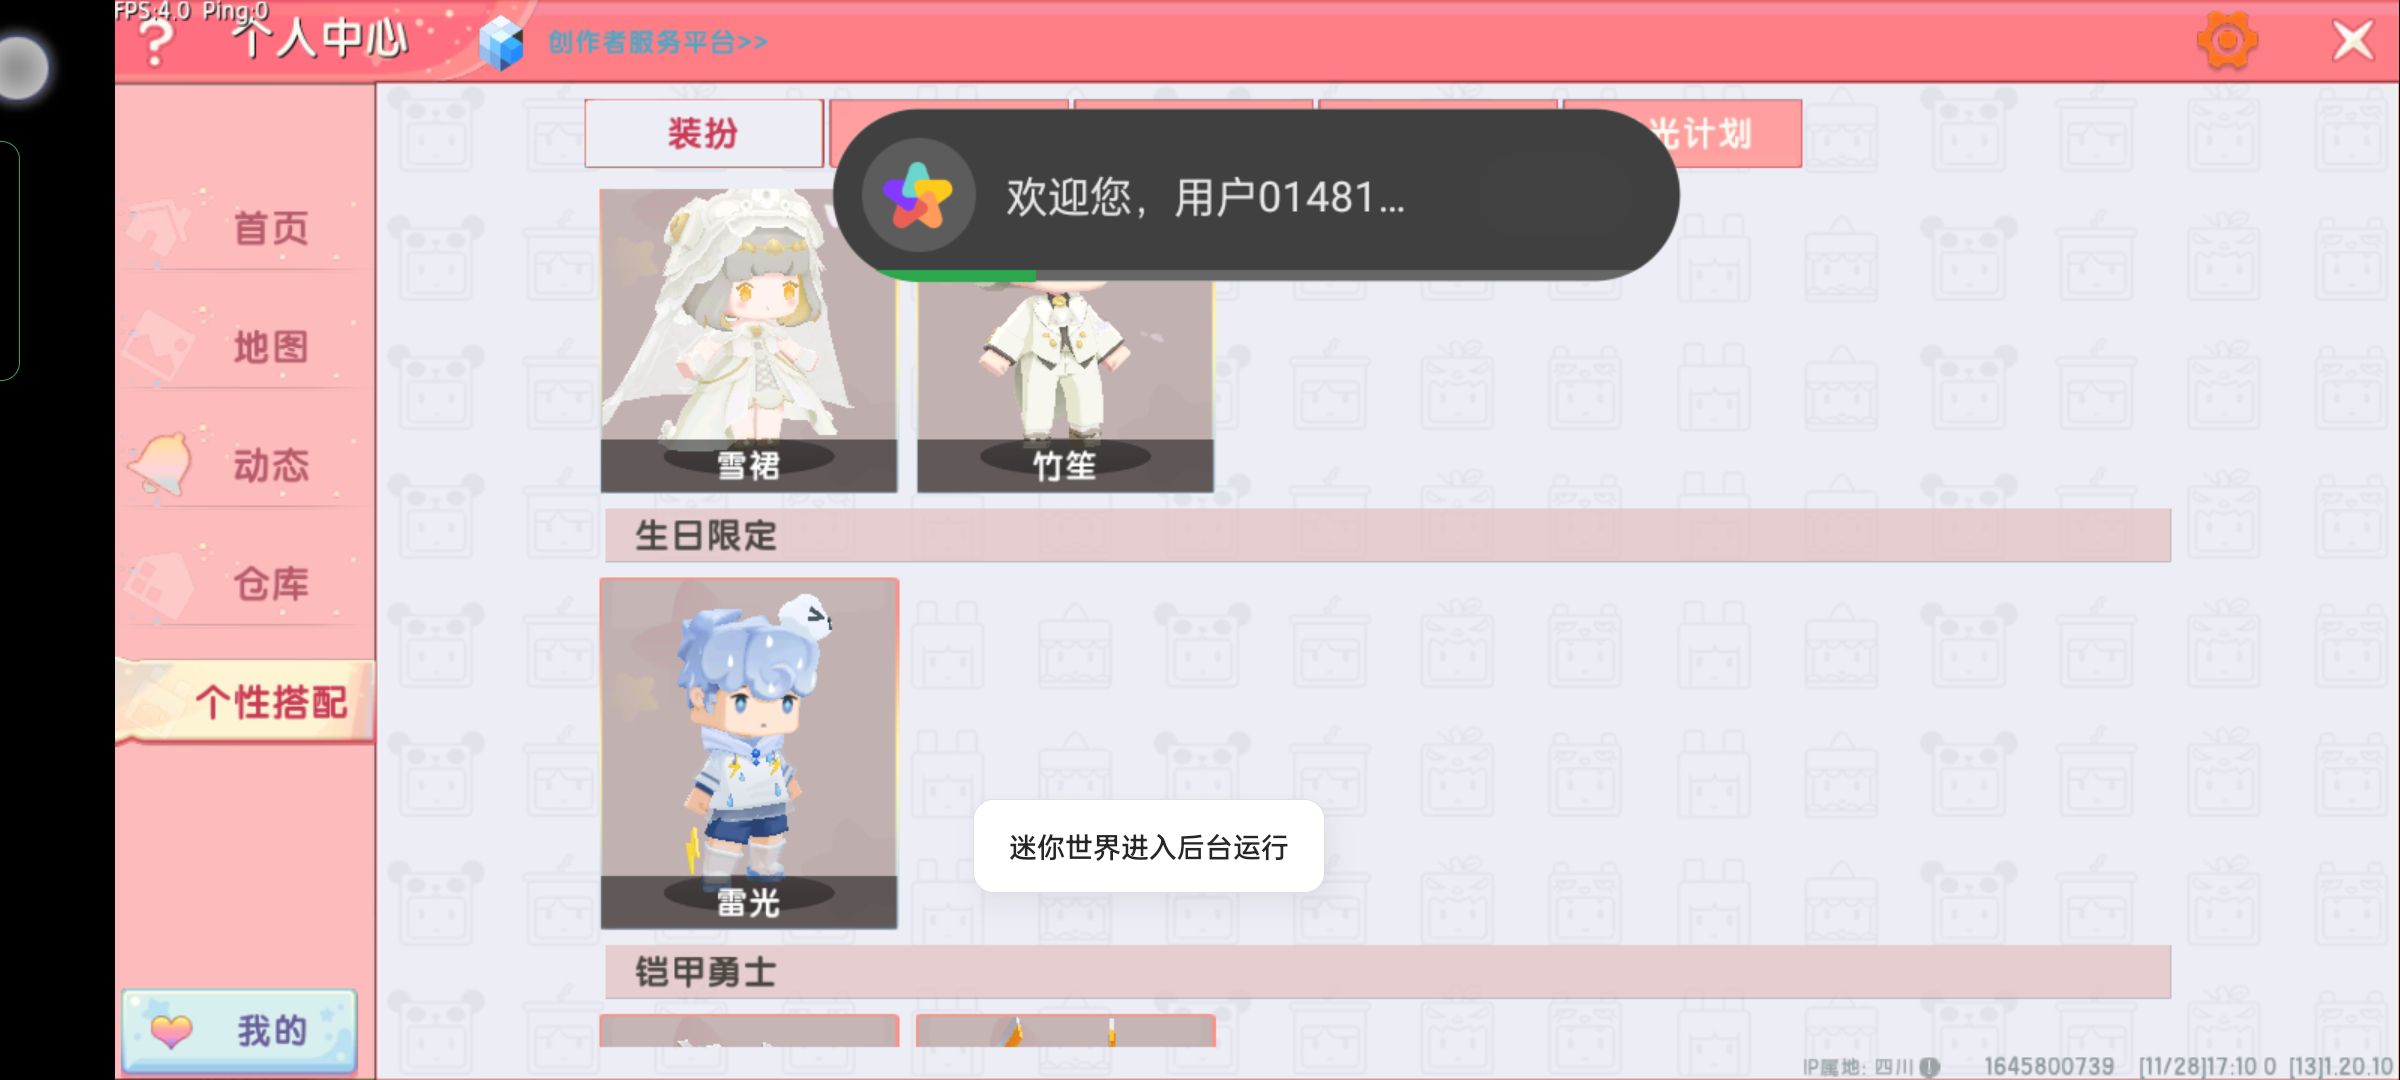Screen dimensions: 2400x1080
Task: Select the 雷光 costume thumbnail
Action: pyautogui.click(x=749, y=754)
